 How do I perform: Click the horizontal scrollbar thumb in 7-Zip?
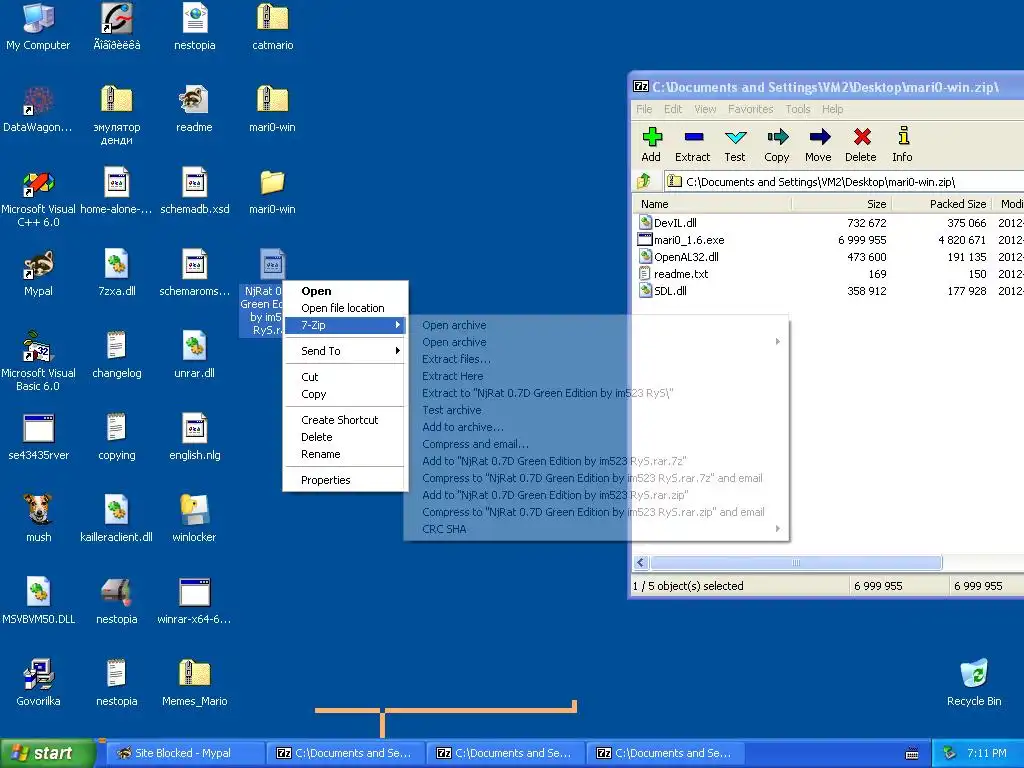point(796,562)
